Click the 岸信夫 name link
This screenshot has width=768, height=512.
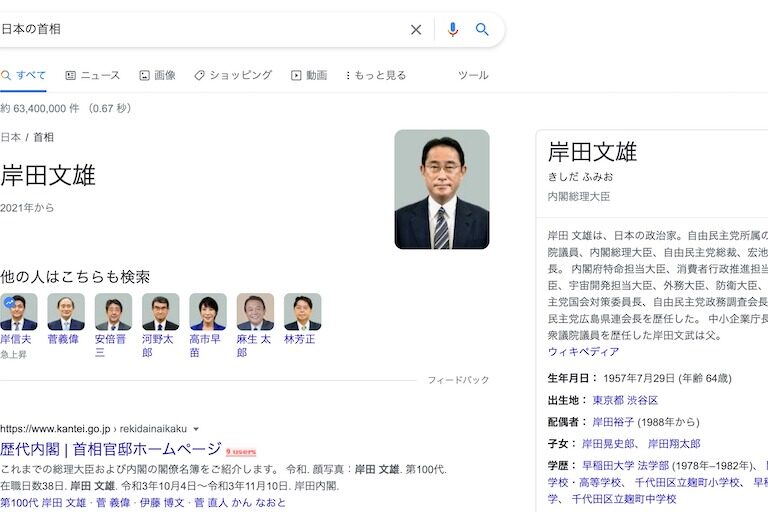click(16, 339)
